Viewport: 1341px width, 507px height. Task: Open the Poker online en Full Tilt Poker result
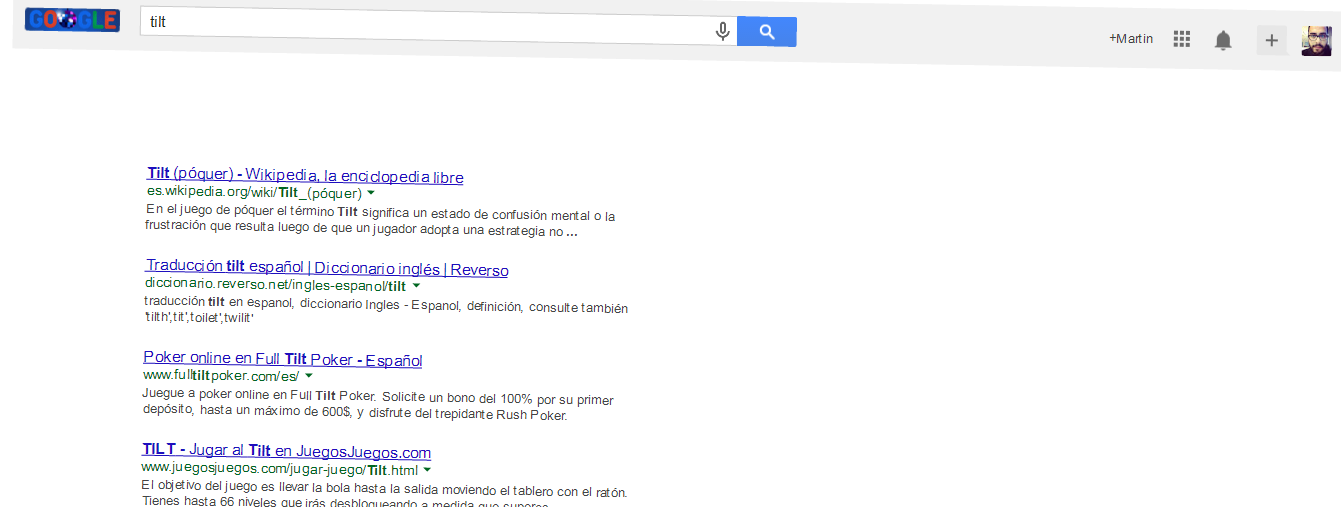tap(283, 359)
